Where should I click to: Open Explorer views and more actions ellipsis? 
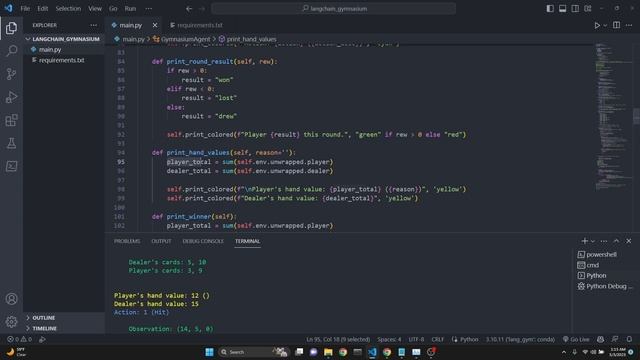point(94,25)
